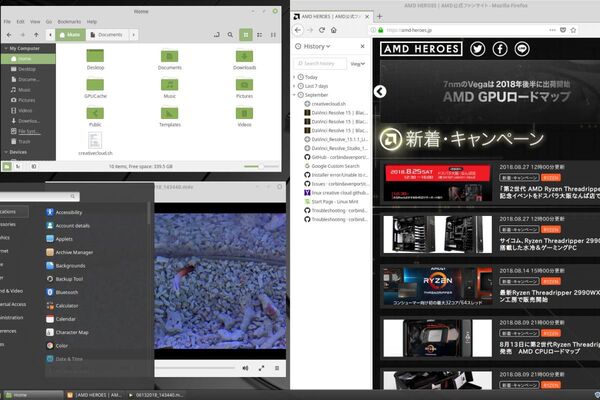Toggle video player mute speaker icon
Screen dimensions: 600x400
point(245,368)
